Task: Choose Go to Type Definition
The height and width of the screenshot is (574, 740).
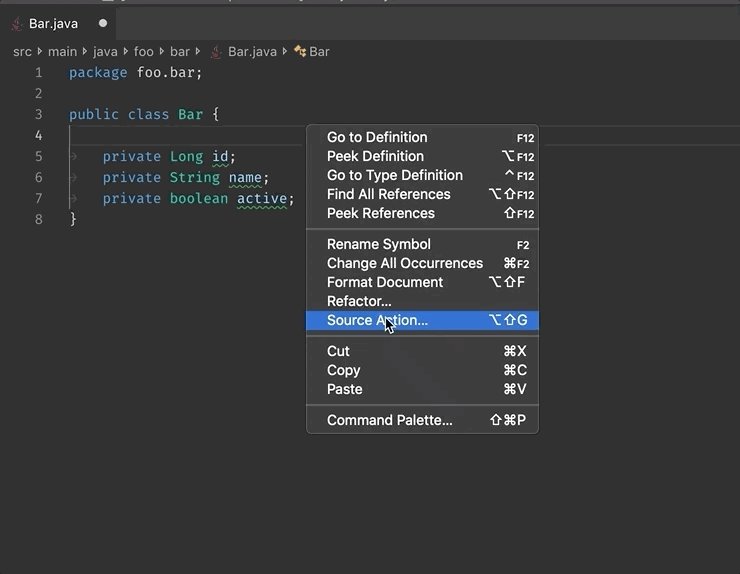Action: point(422,175)
